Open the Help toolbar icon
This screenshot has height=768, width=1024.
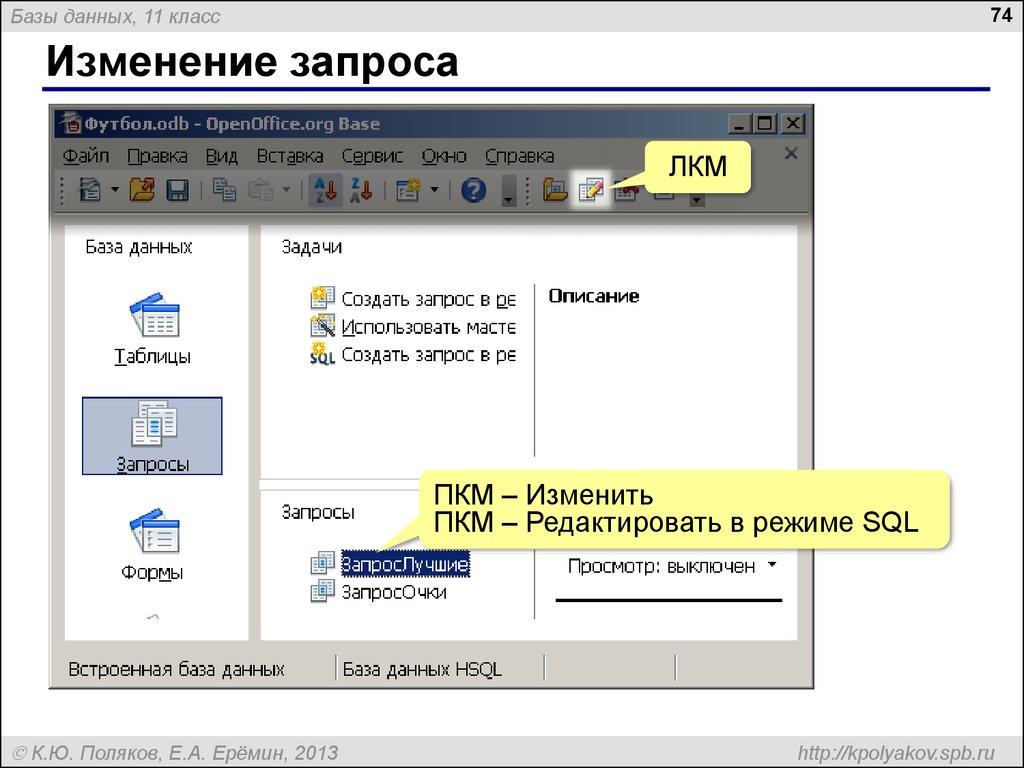point(471,190)
